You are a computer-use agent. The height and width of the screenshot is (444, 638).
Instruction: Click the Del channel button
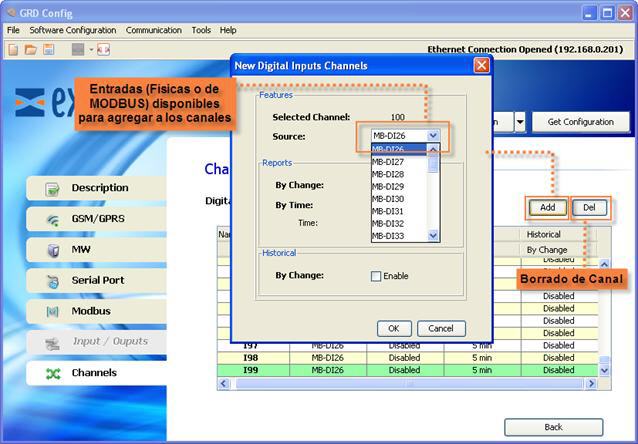tap(589, 207)
